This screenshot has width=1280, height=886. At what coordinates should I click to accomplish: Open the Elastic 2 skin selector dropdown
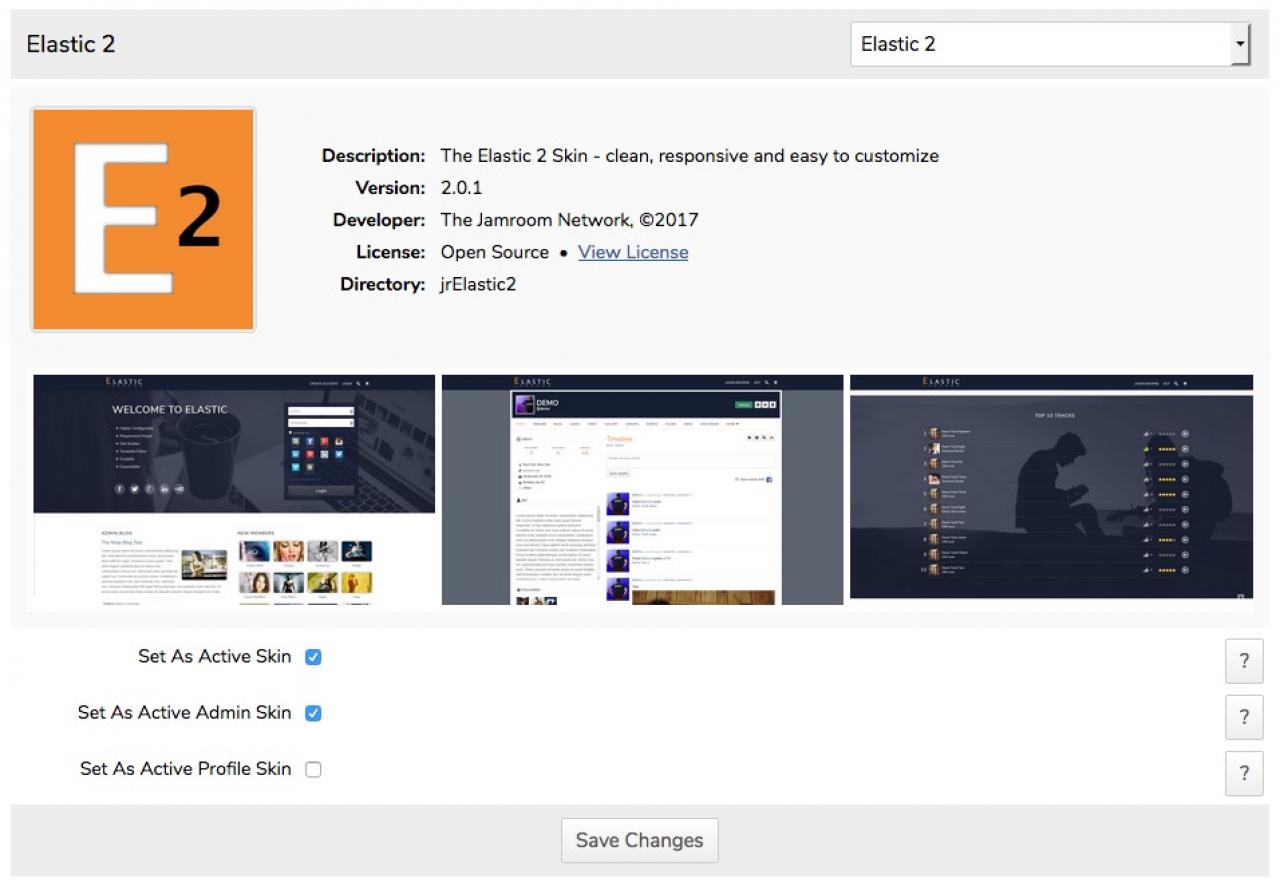tap(1050, 44)
